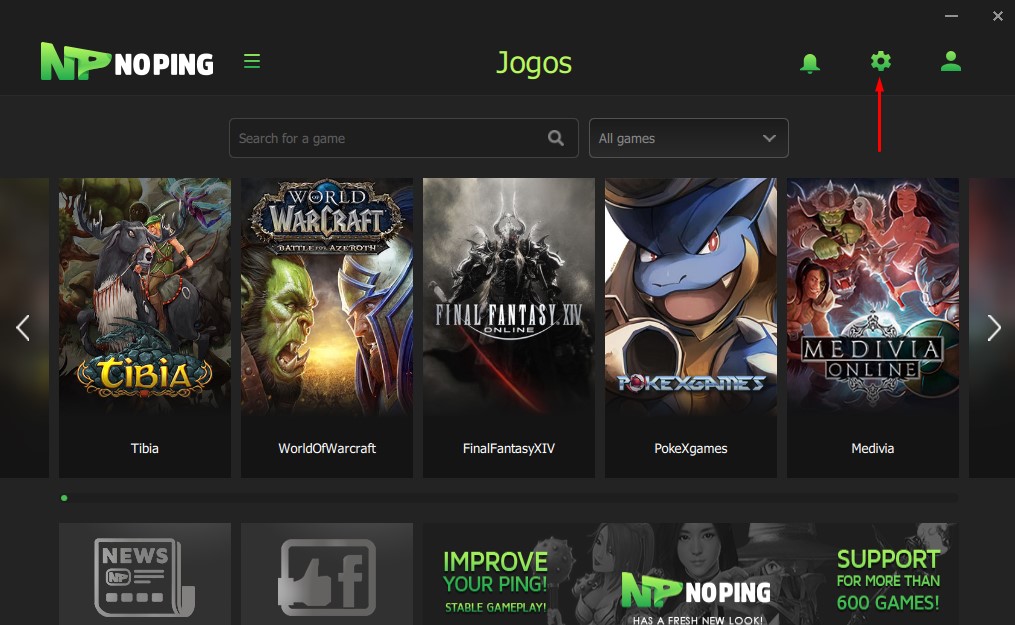Click the search magnifier icon
1015x625 pixels.
point(555,138)
